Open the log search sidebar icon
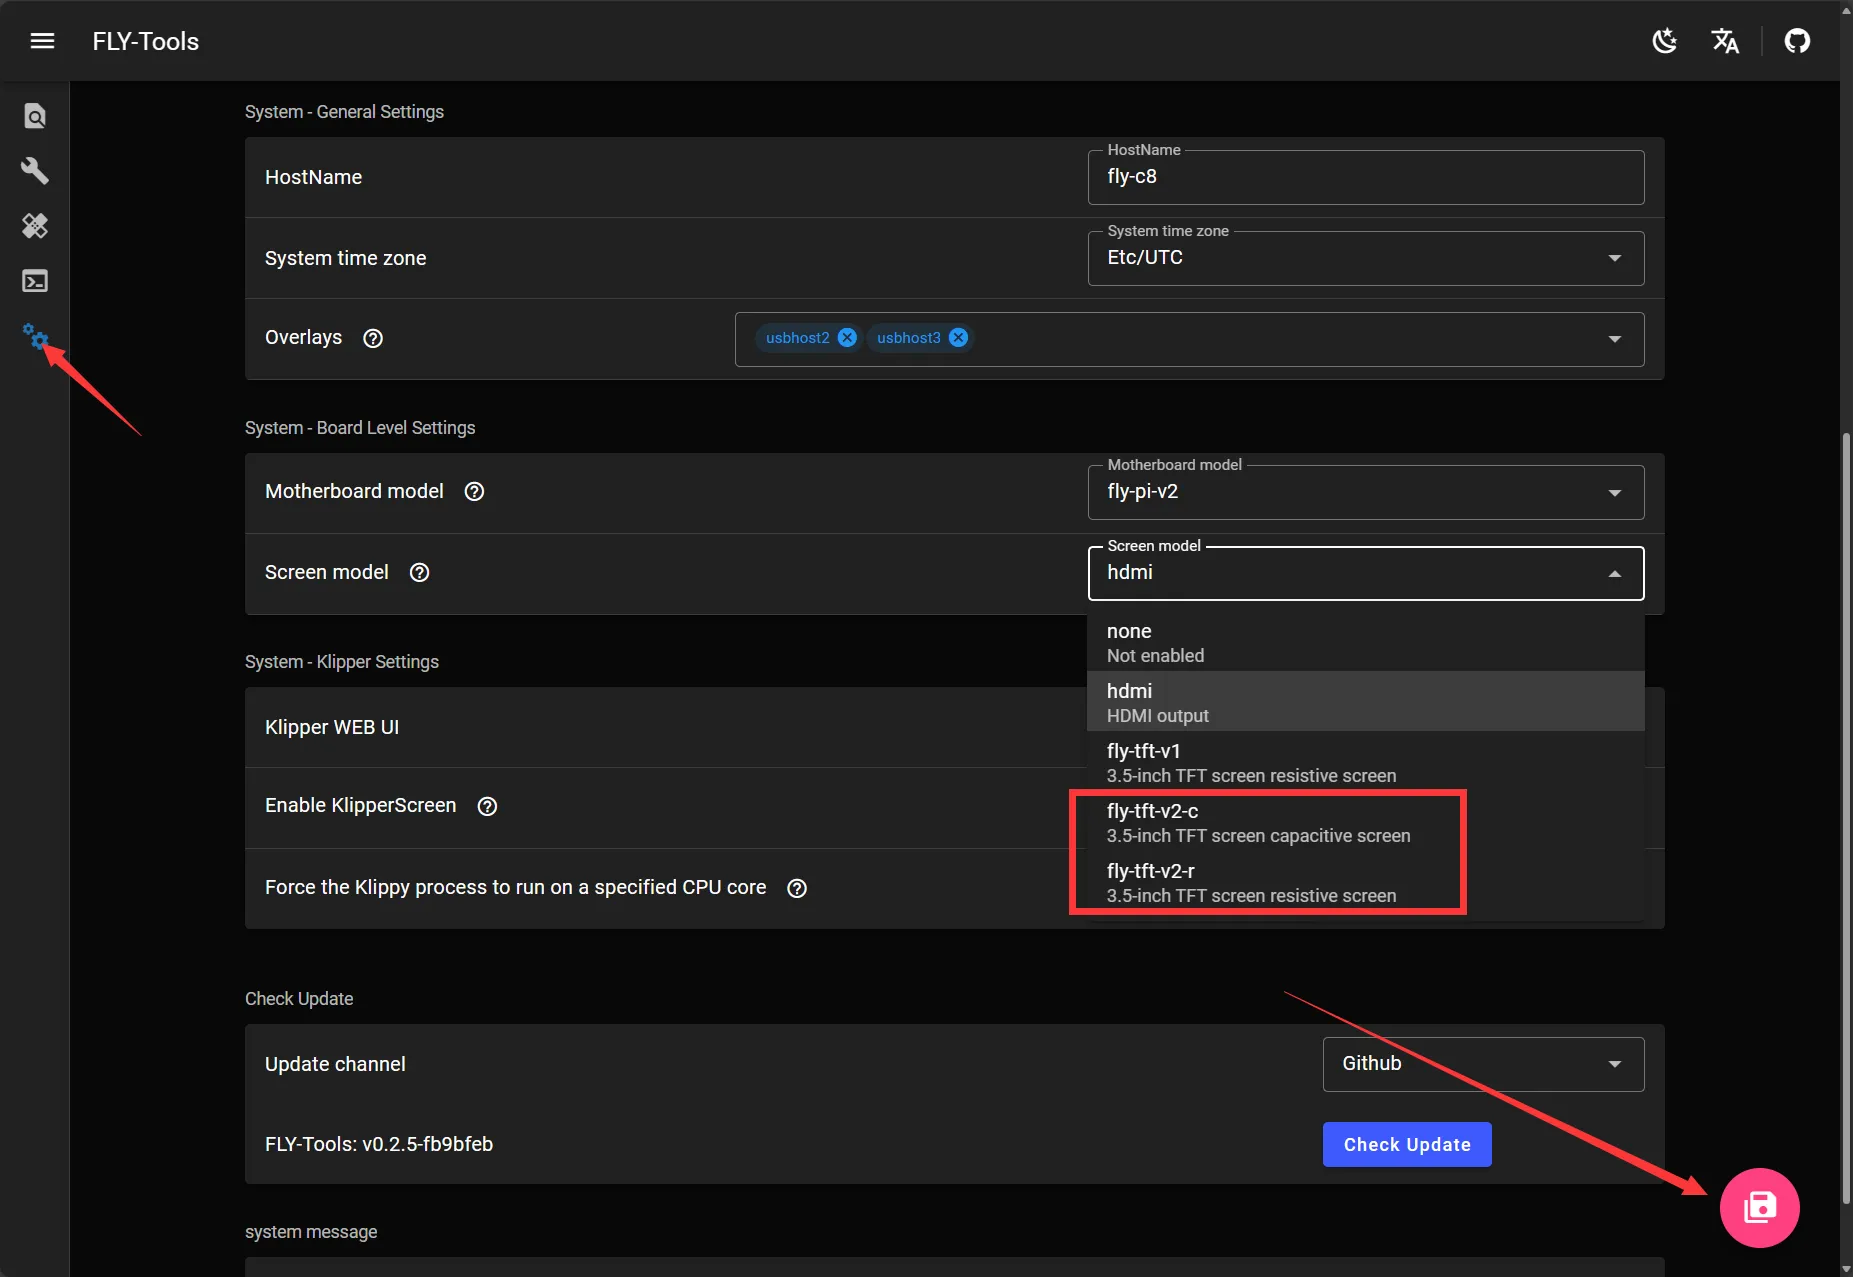The width and height of the screenshot is (1853, 1277). point(35,116)
